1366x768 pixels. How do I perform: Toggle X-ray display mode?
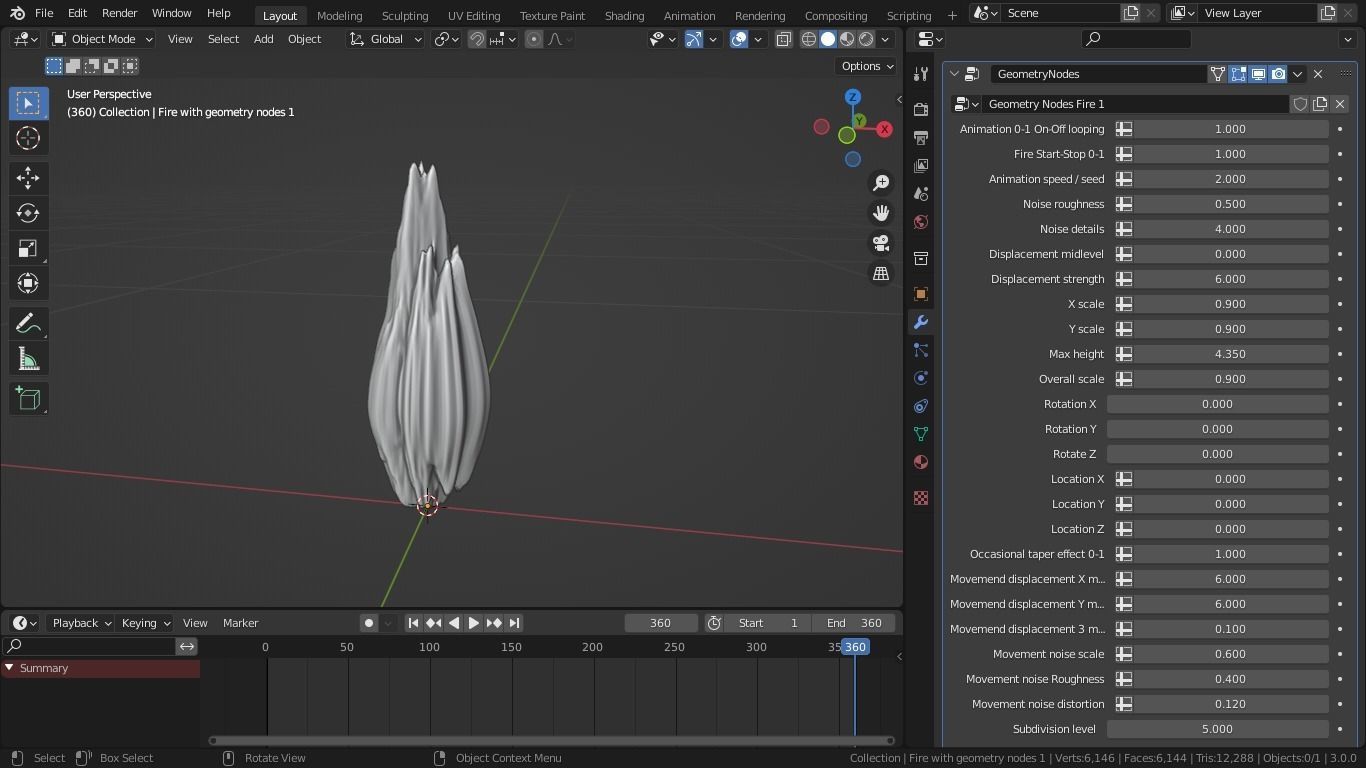coord(783,39)
